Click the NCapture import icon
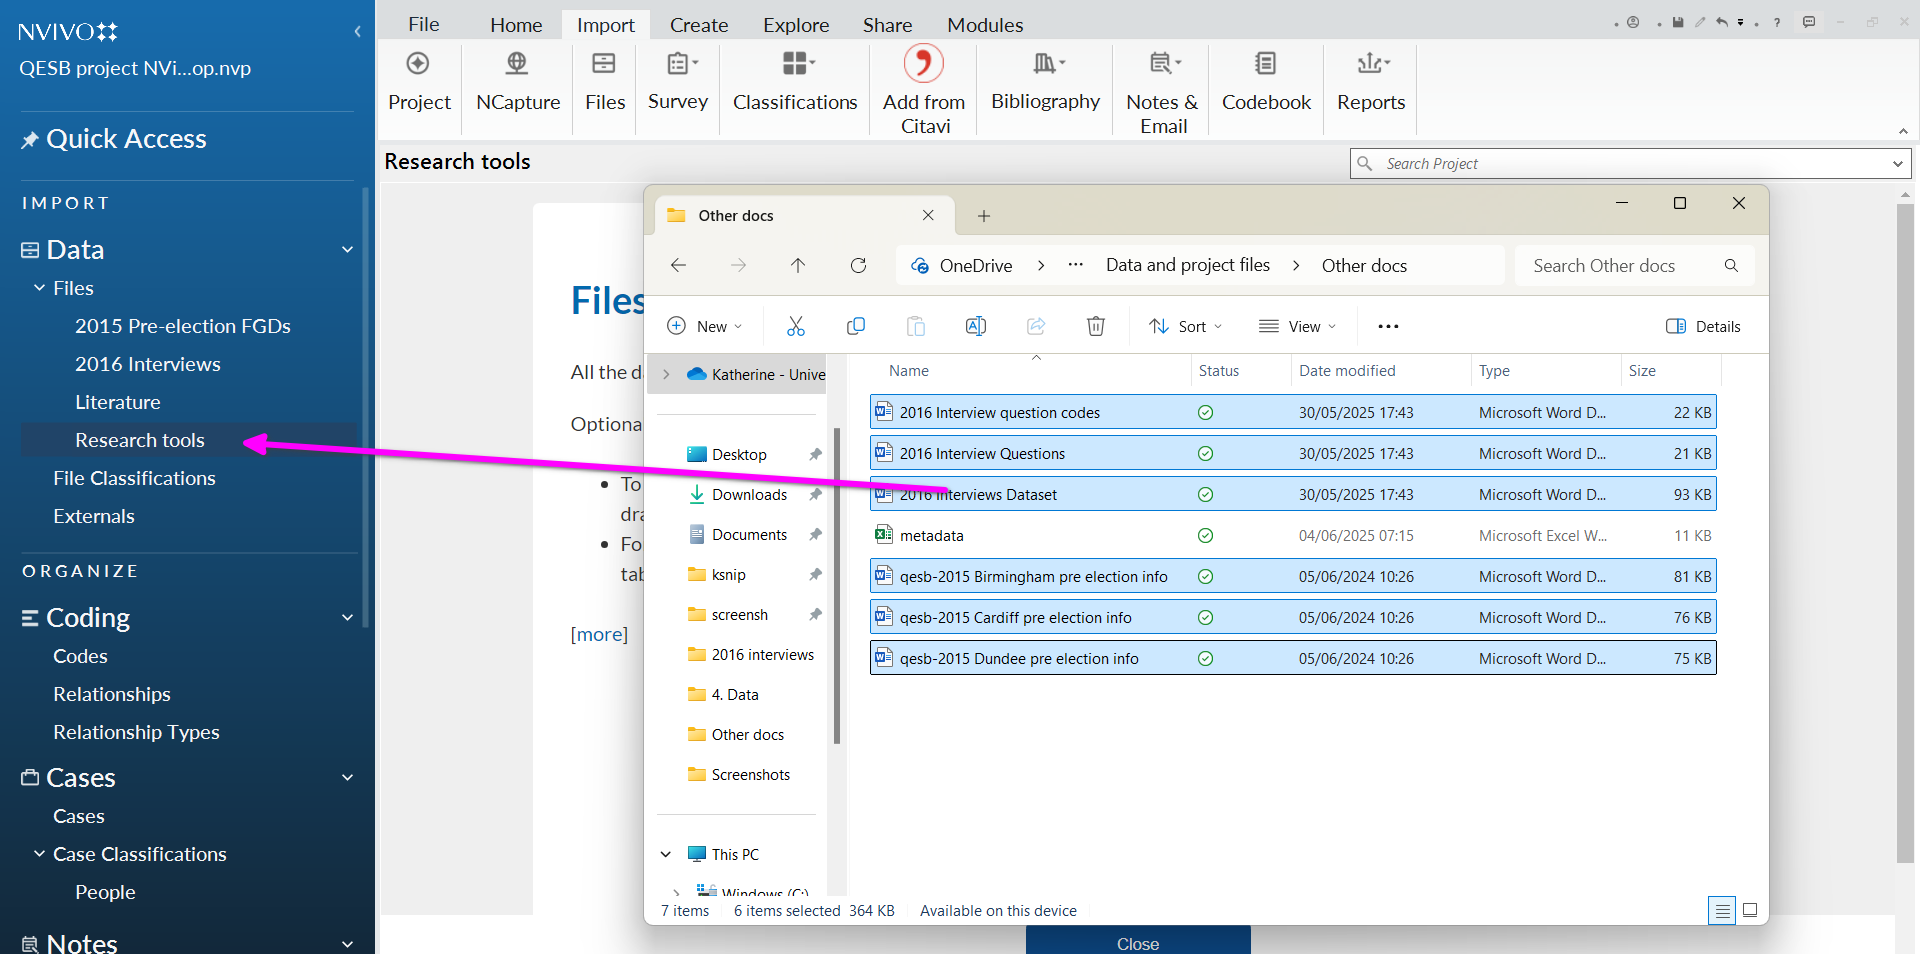The height and width of the screenshot is (954, 1920). (x=517, y=65)
